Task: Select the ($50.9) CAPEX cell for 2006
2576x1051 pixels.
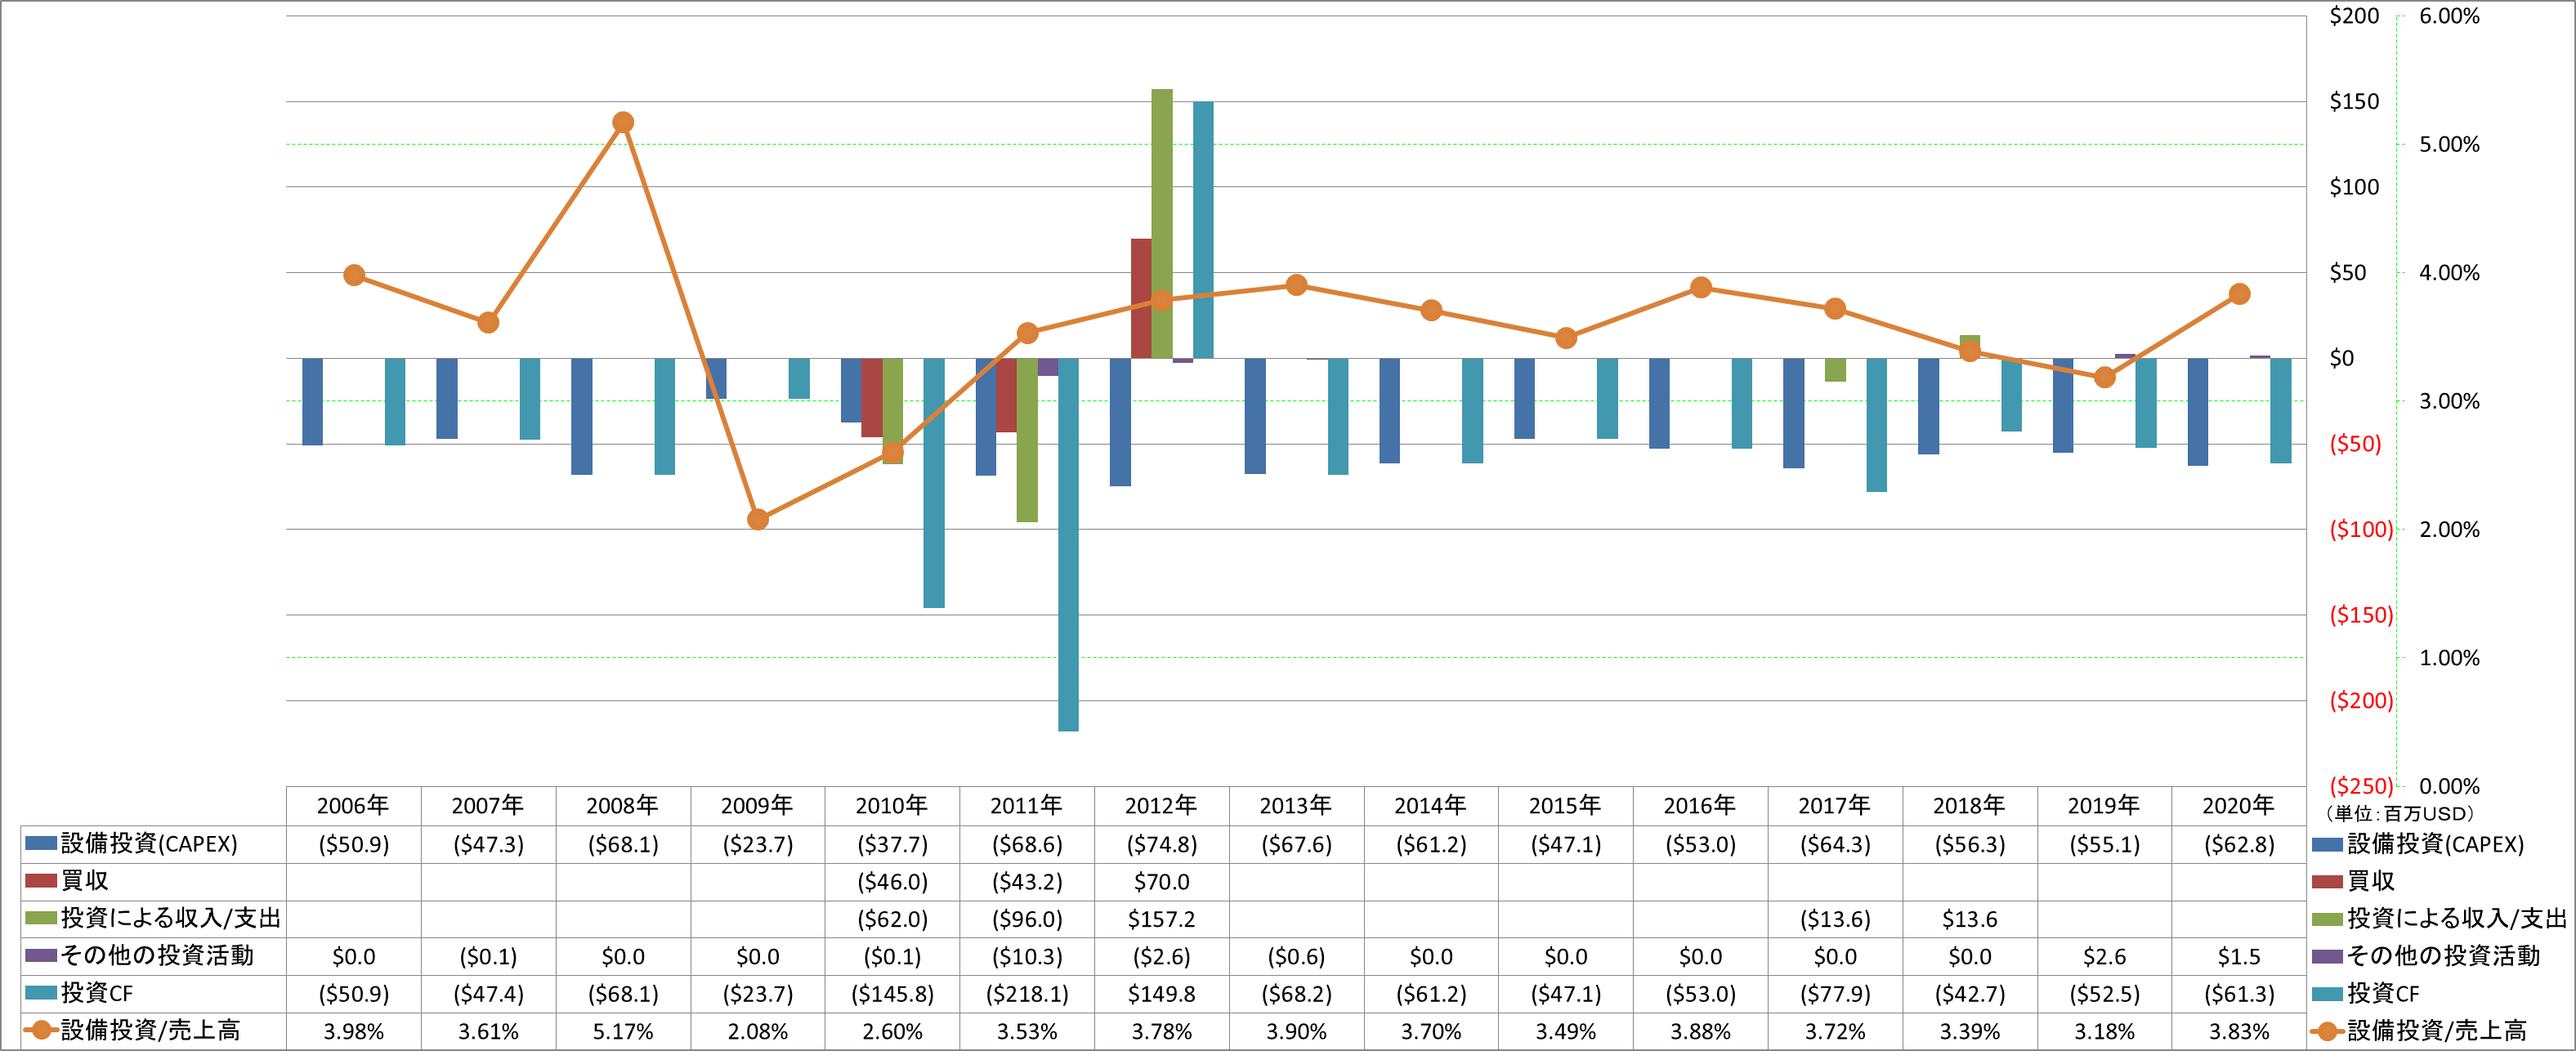Action: 354,844
